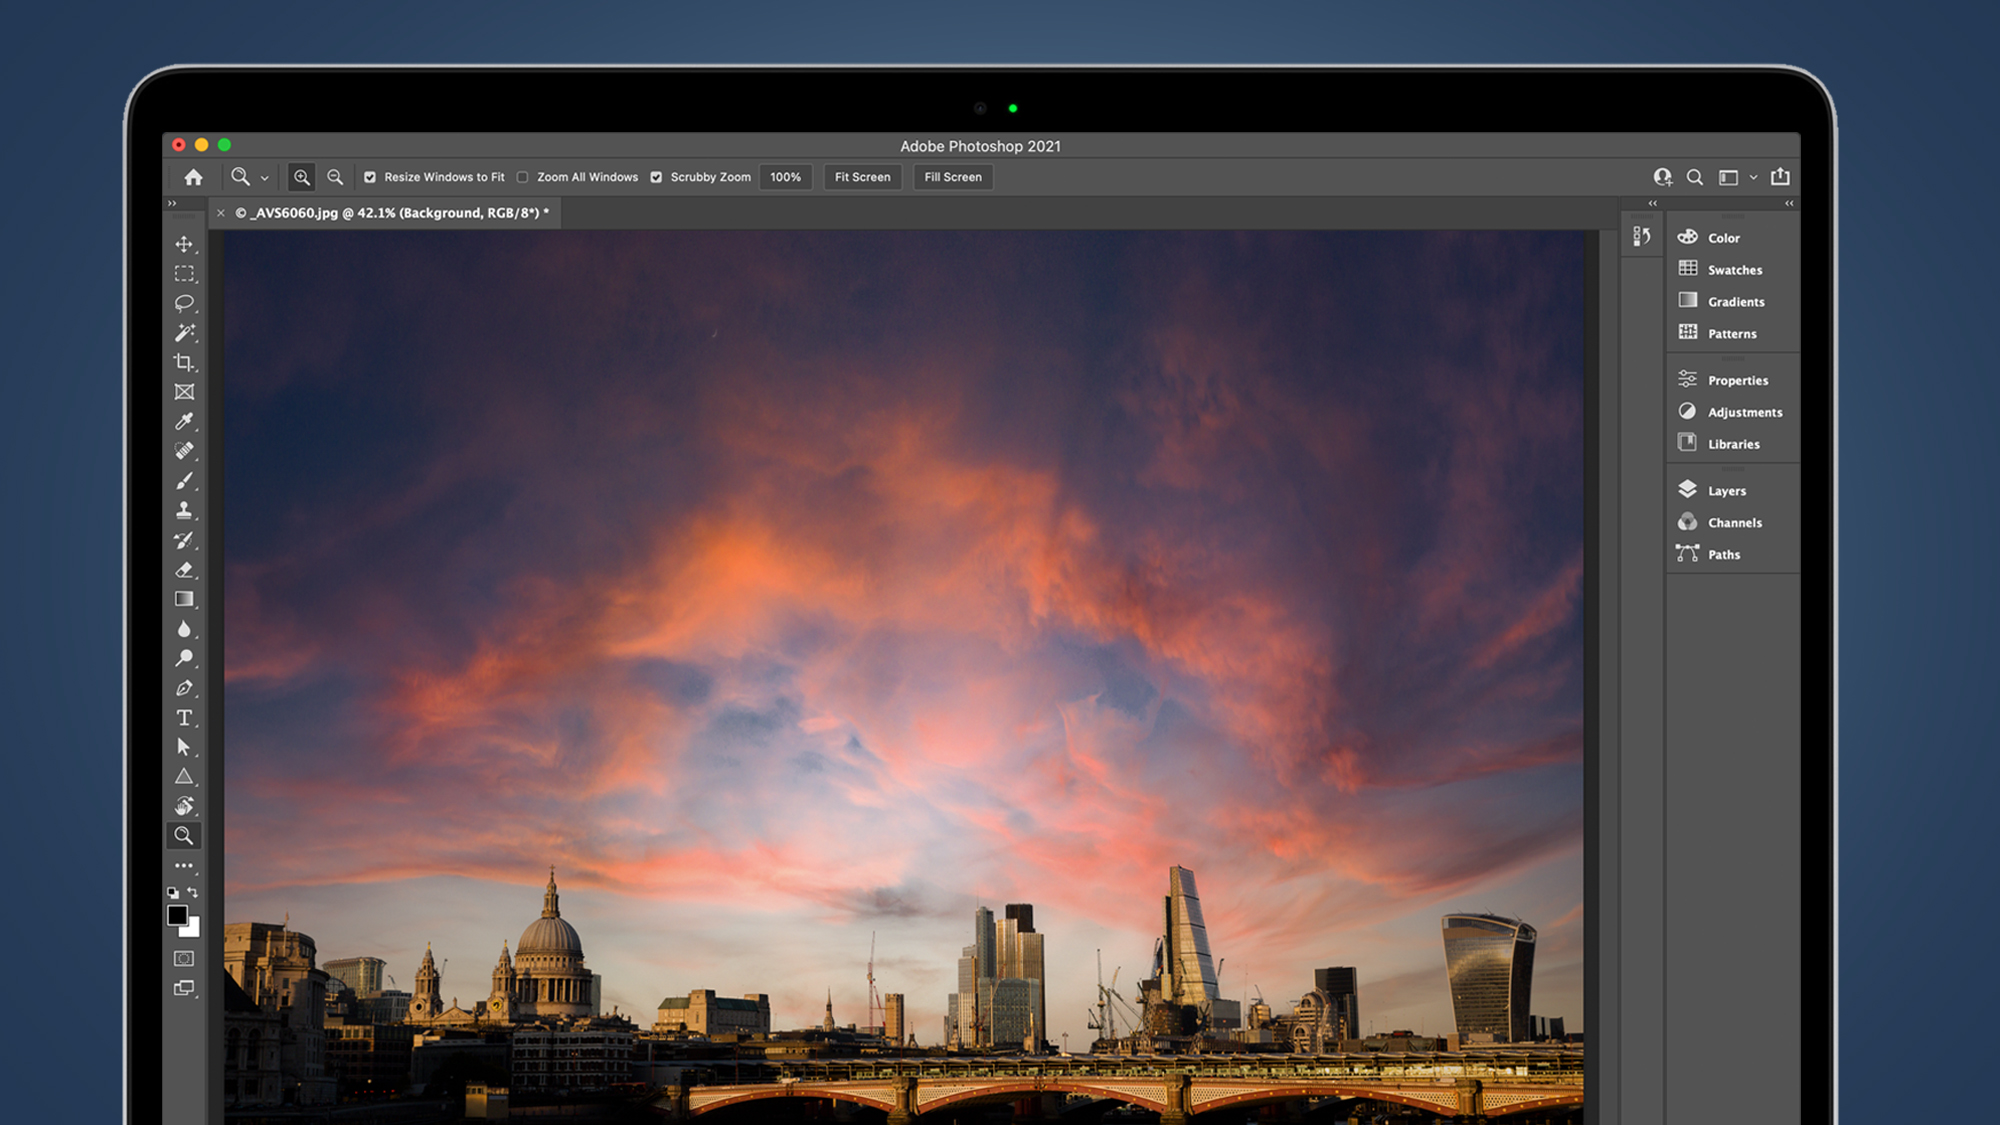Select the Crop tool
This screenshot has width=2000, height=1125.
[x=184, y=362]
